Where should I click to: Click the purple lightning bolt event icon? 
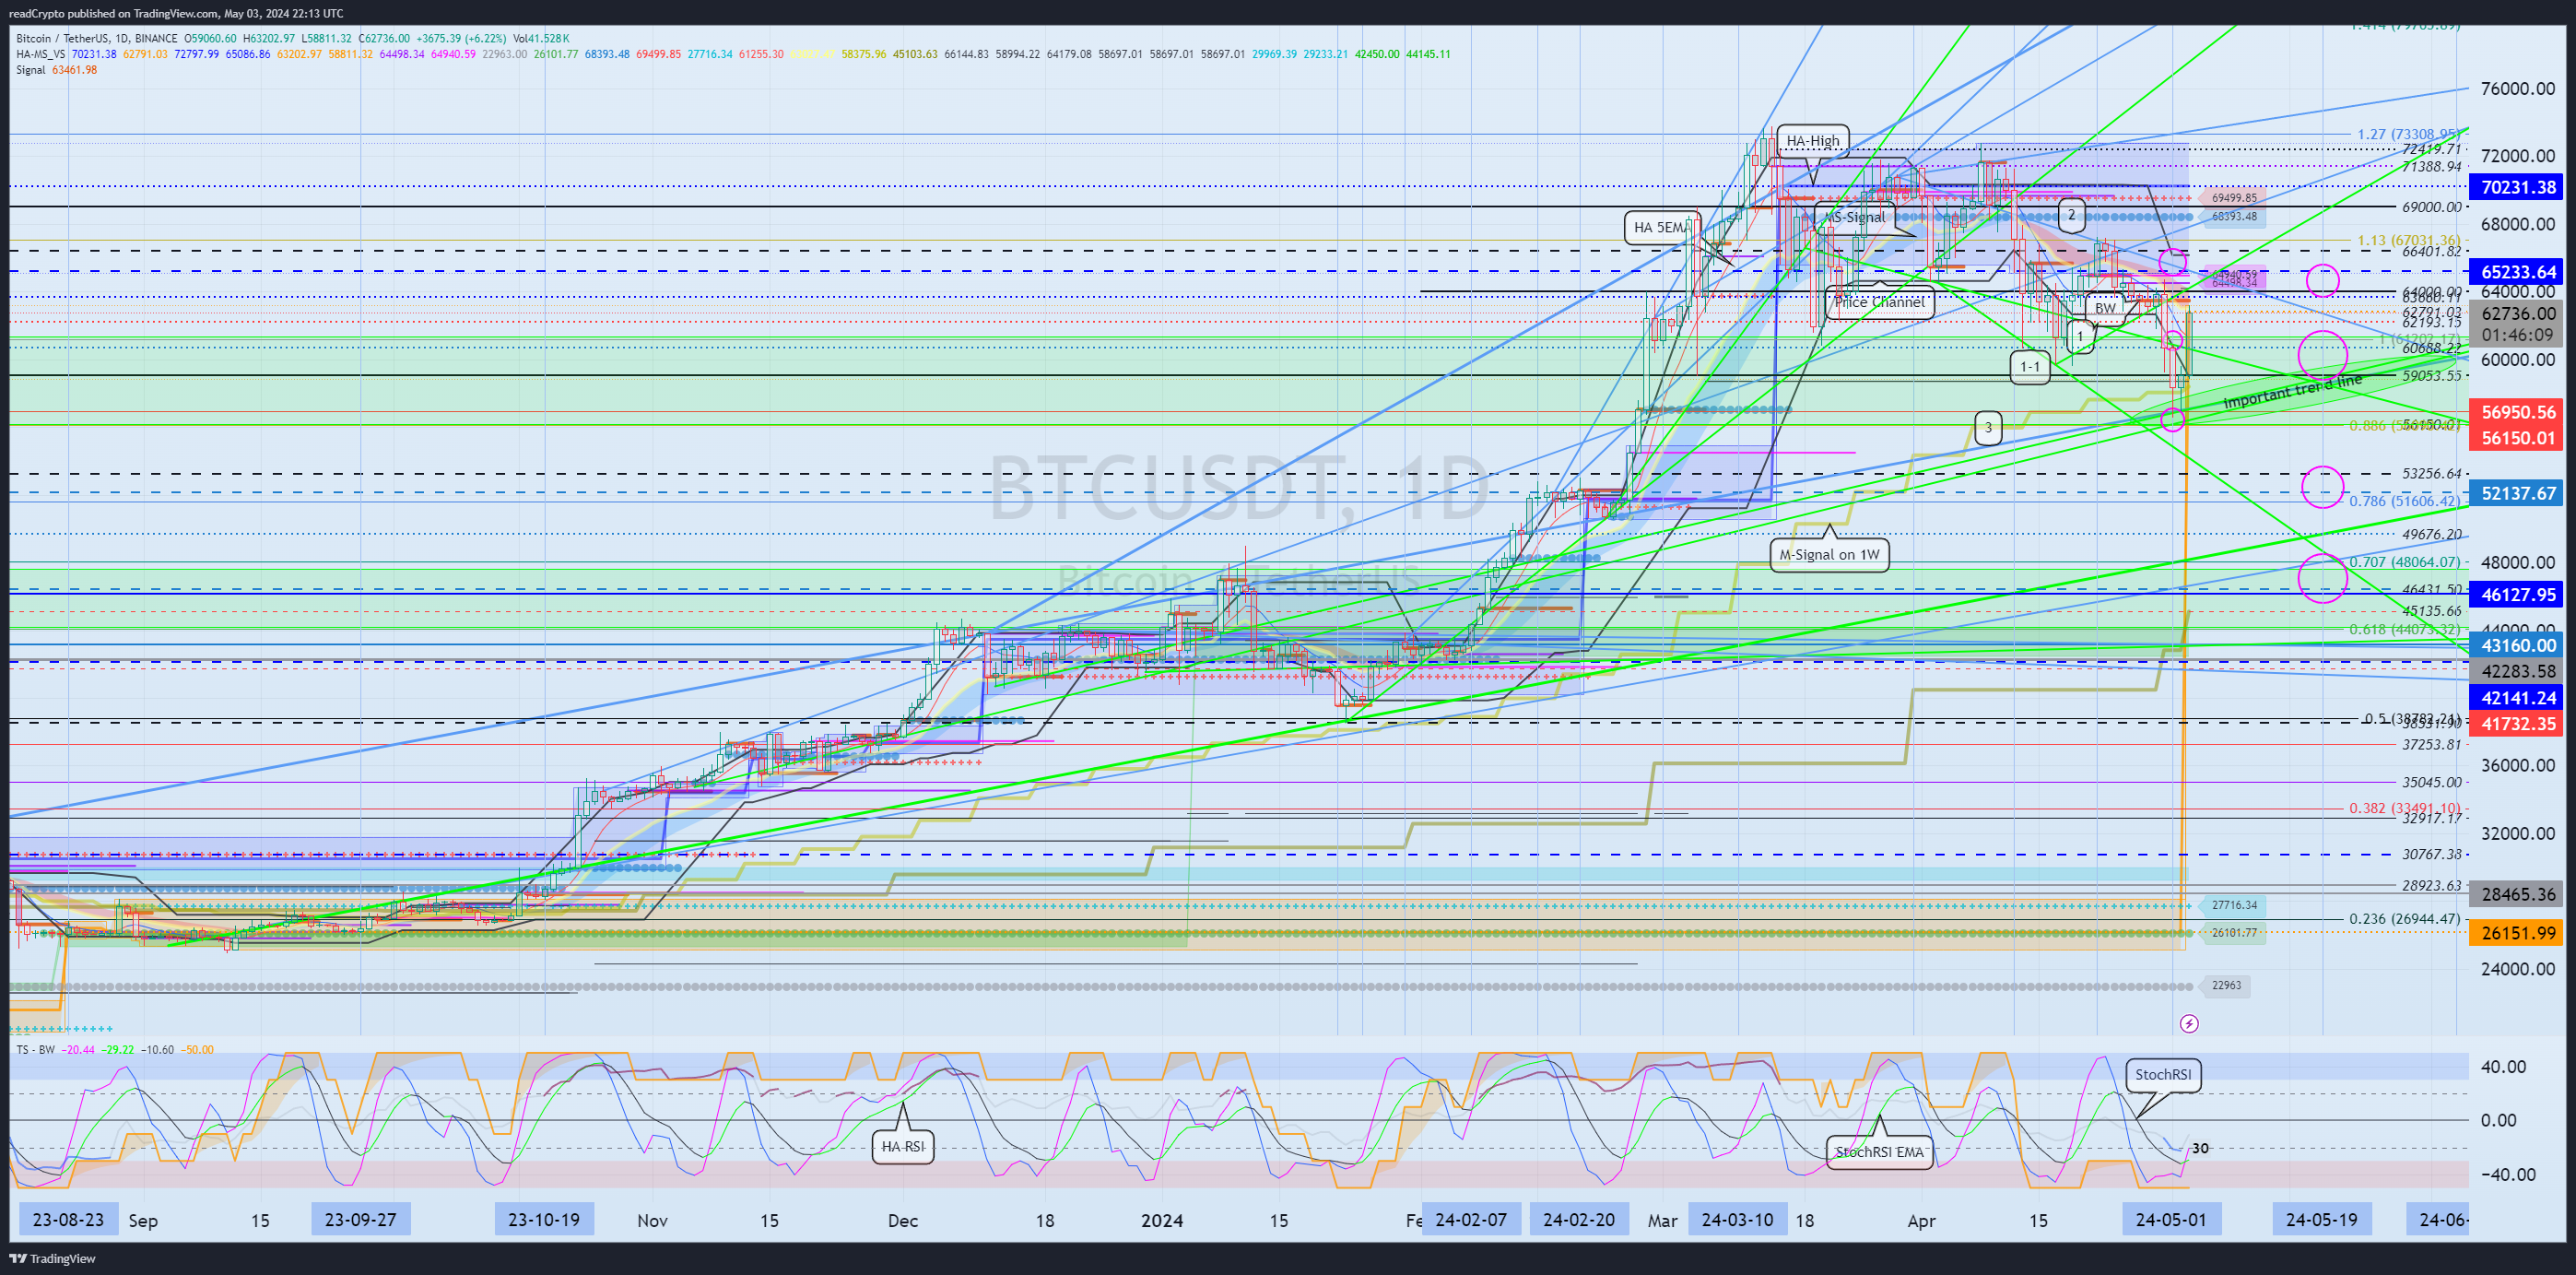2189,1023
